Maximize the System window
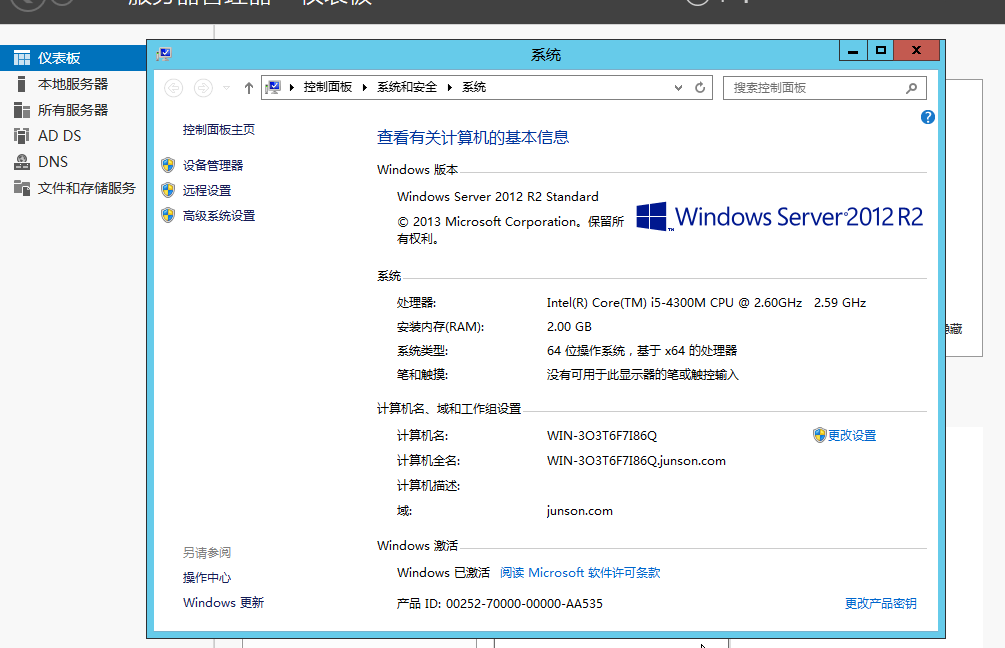Image resolution: width=1005 pixels, height=648 pixels. (x=881, y=51)
